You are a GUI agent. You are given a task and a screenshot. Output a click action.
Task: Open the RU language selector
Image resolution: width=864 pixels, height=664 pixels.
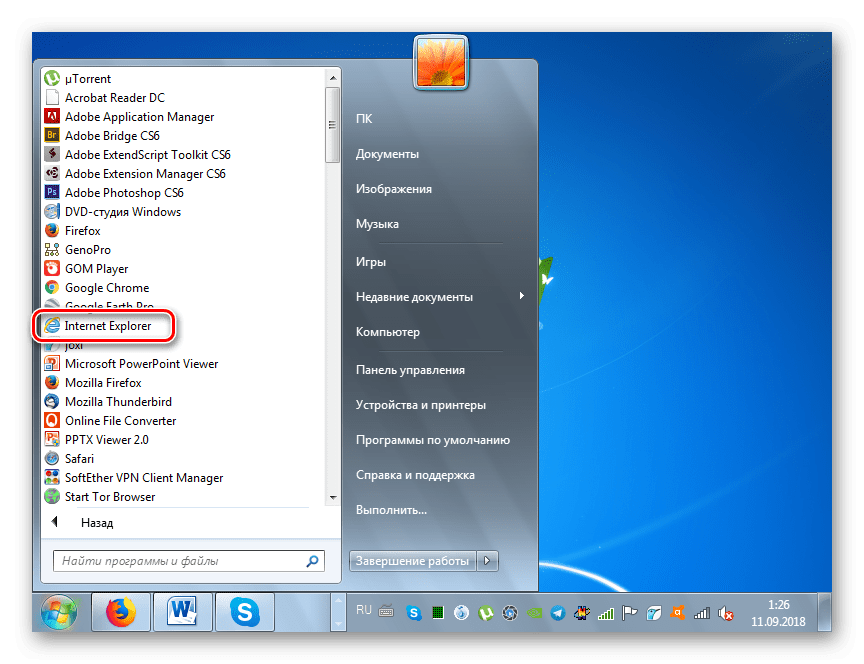[364, 609]
